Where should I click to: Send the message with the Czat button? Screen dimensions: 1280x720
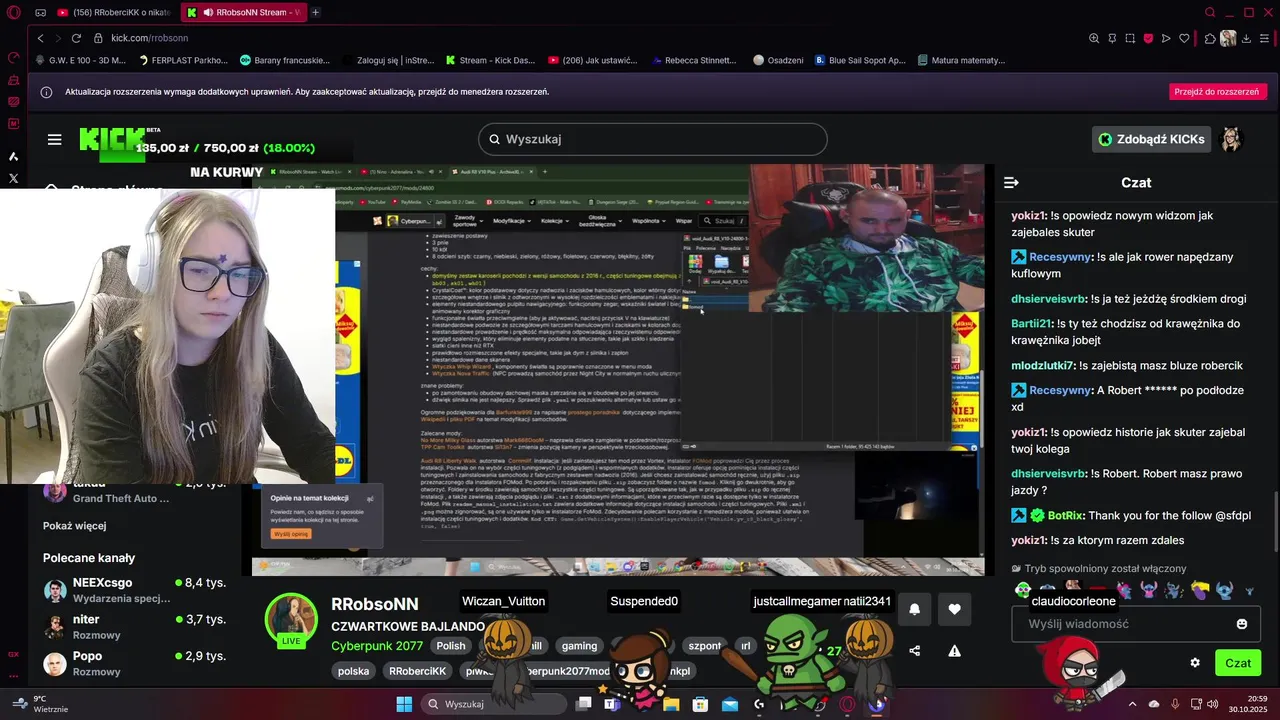click(x=1238, y=662)
